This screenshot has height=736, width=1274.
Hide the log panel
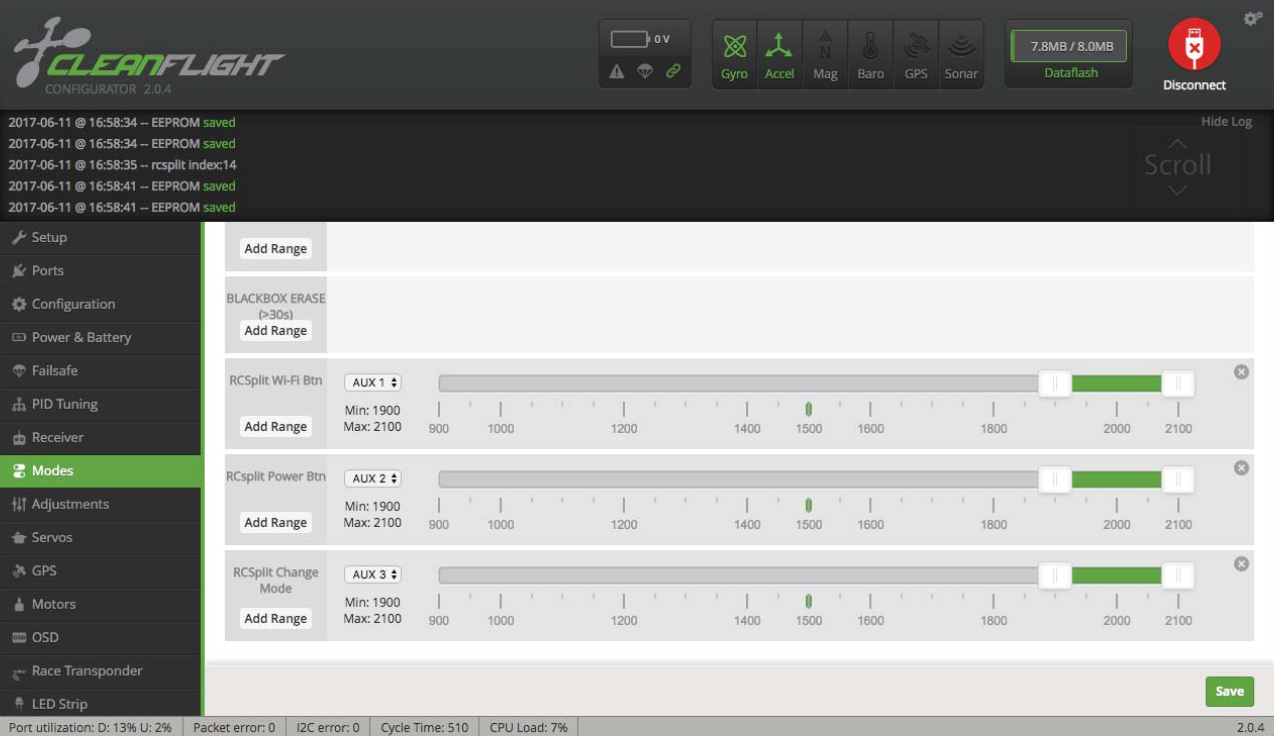coord(1226,122)
